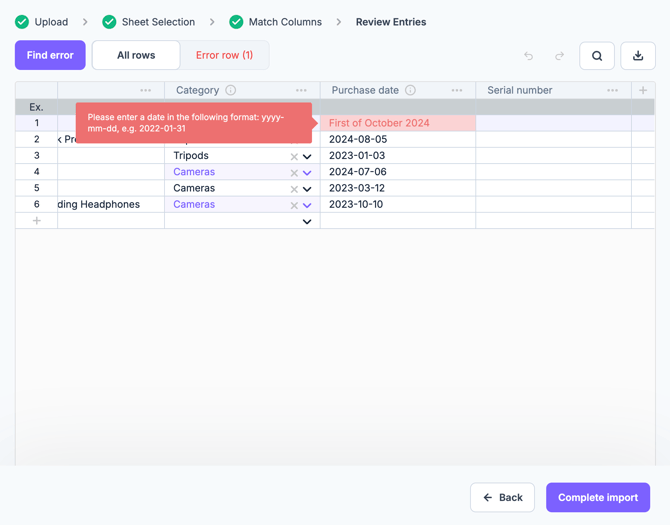Open the Category column three-dot menu
The height and width of the screenshot is (525, 670).
(301, 90)
